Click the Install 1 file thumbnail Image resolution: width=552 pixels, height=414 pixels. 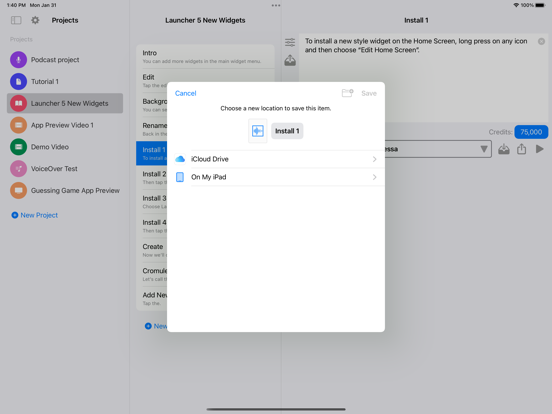click(x=258, y=131)
